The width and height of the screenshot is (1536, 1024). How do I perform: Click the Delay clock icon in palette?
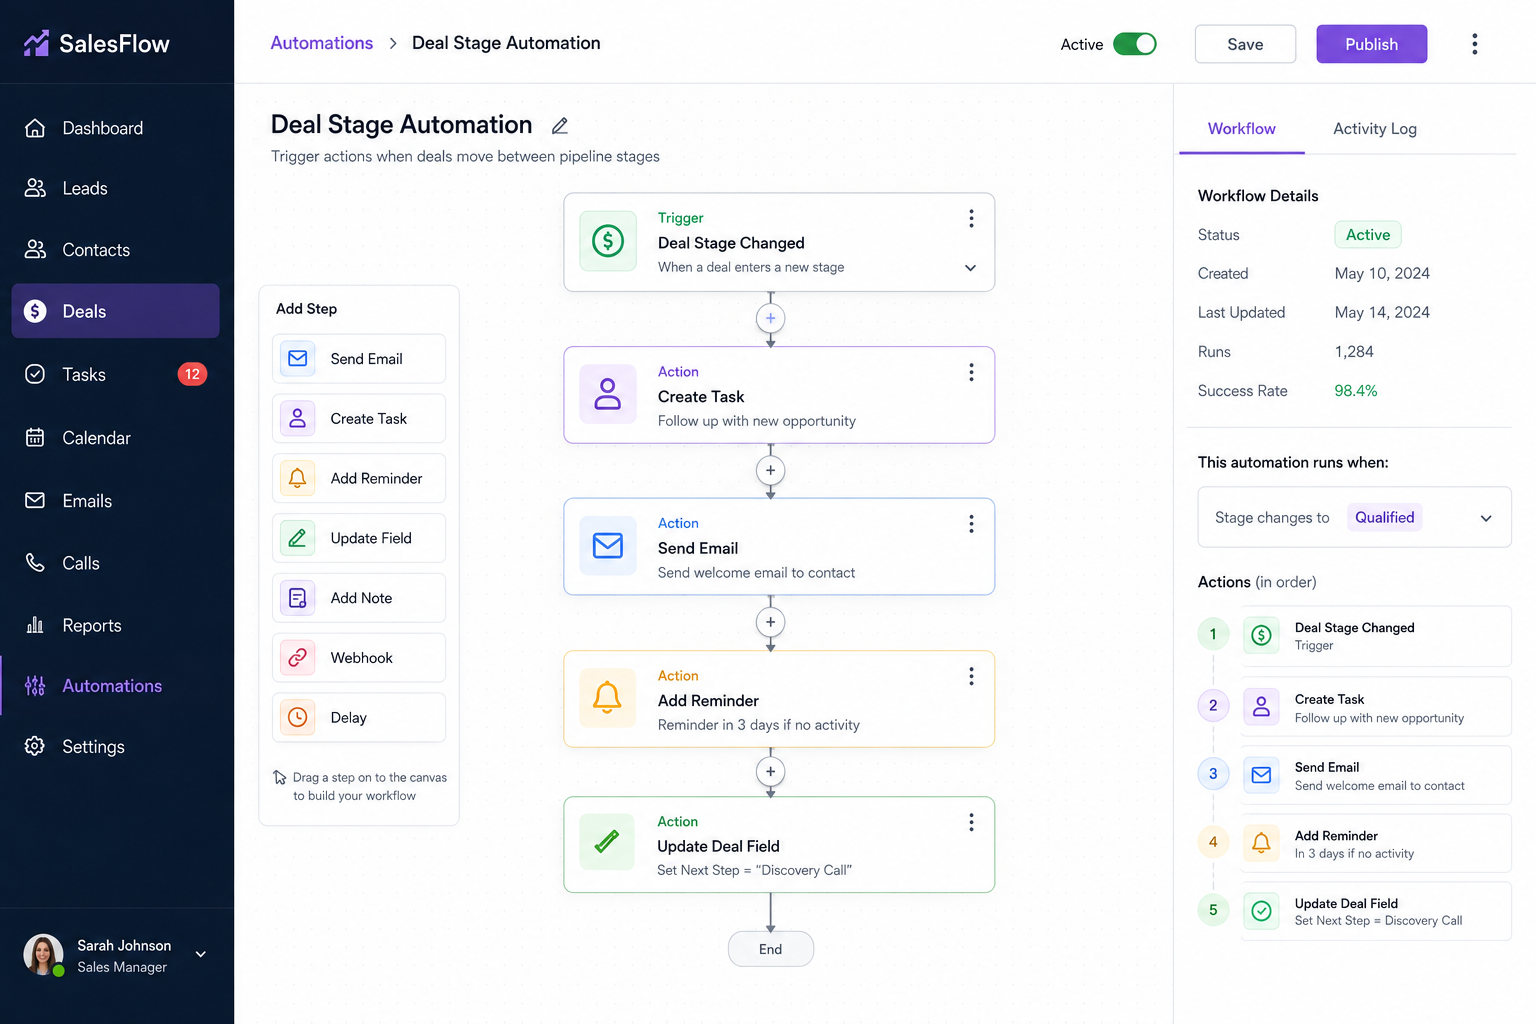[298, 717]
